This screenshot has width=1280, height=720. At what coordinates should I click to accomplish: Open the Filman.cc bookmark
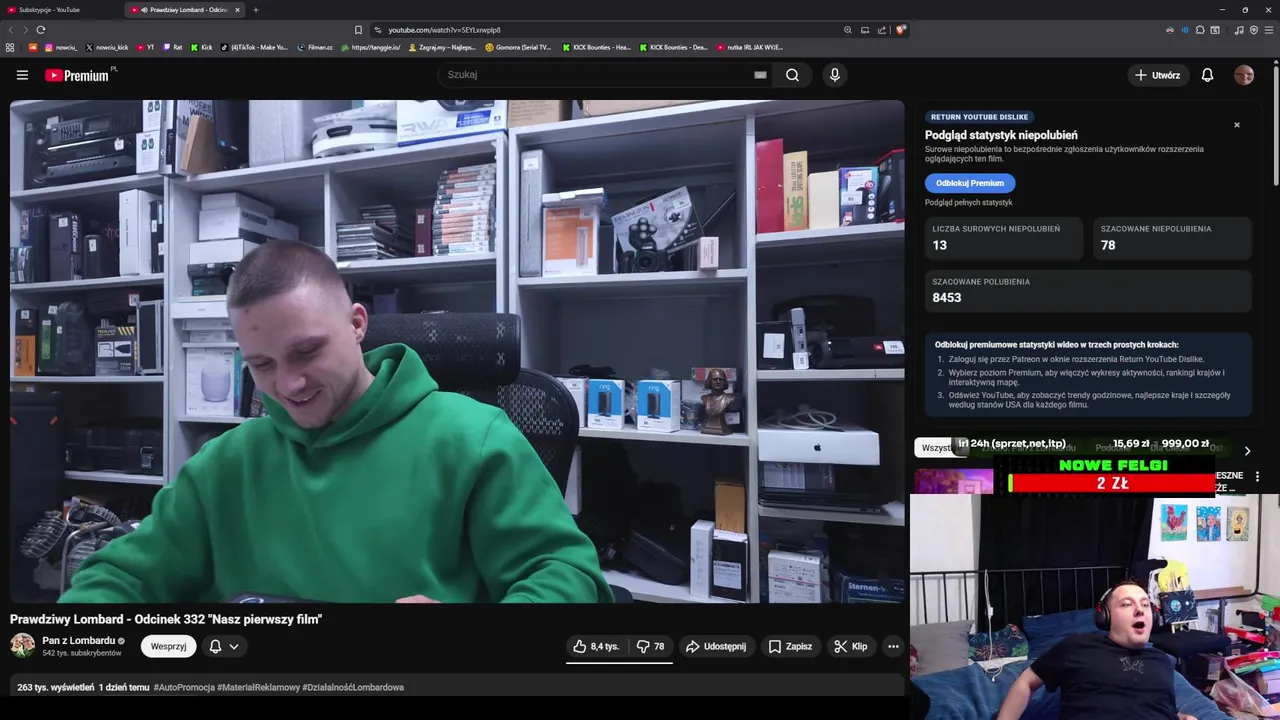[316, 47]
